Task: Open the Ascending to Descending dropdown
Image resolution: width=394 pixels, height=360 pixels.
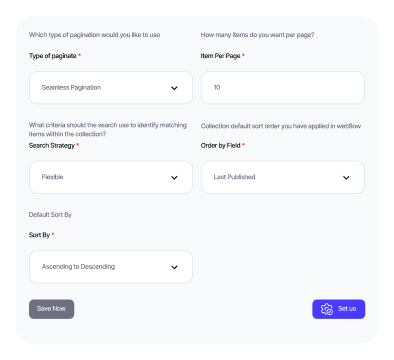Action: 111,267
